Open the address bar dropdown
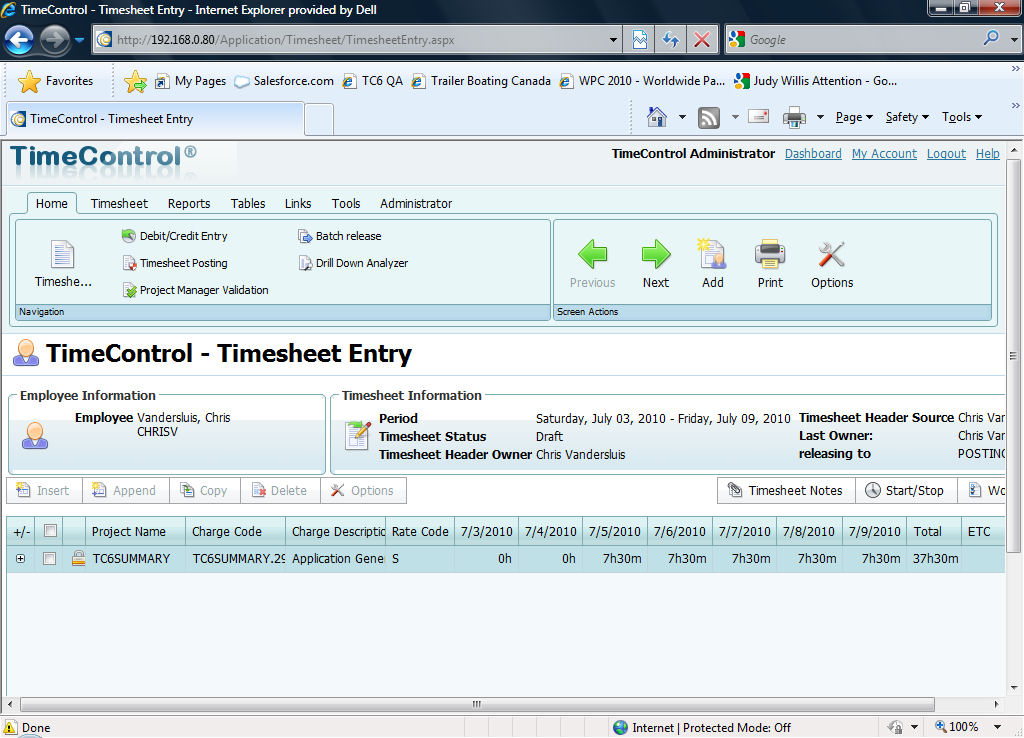This screenshot has height=738, width=1024. tap(613, 40)
